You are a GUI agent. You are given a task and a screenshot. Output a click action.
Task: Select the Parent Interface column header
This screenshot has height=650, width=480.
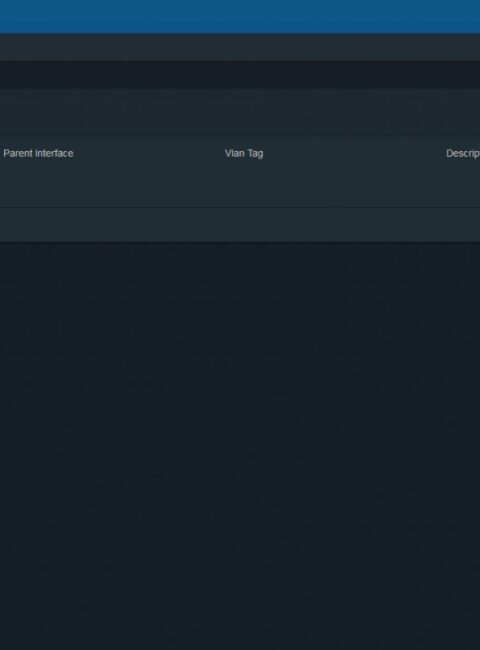(38, 153)
